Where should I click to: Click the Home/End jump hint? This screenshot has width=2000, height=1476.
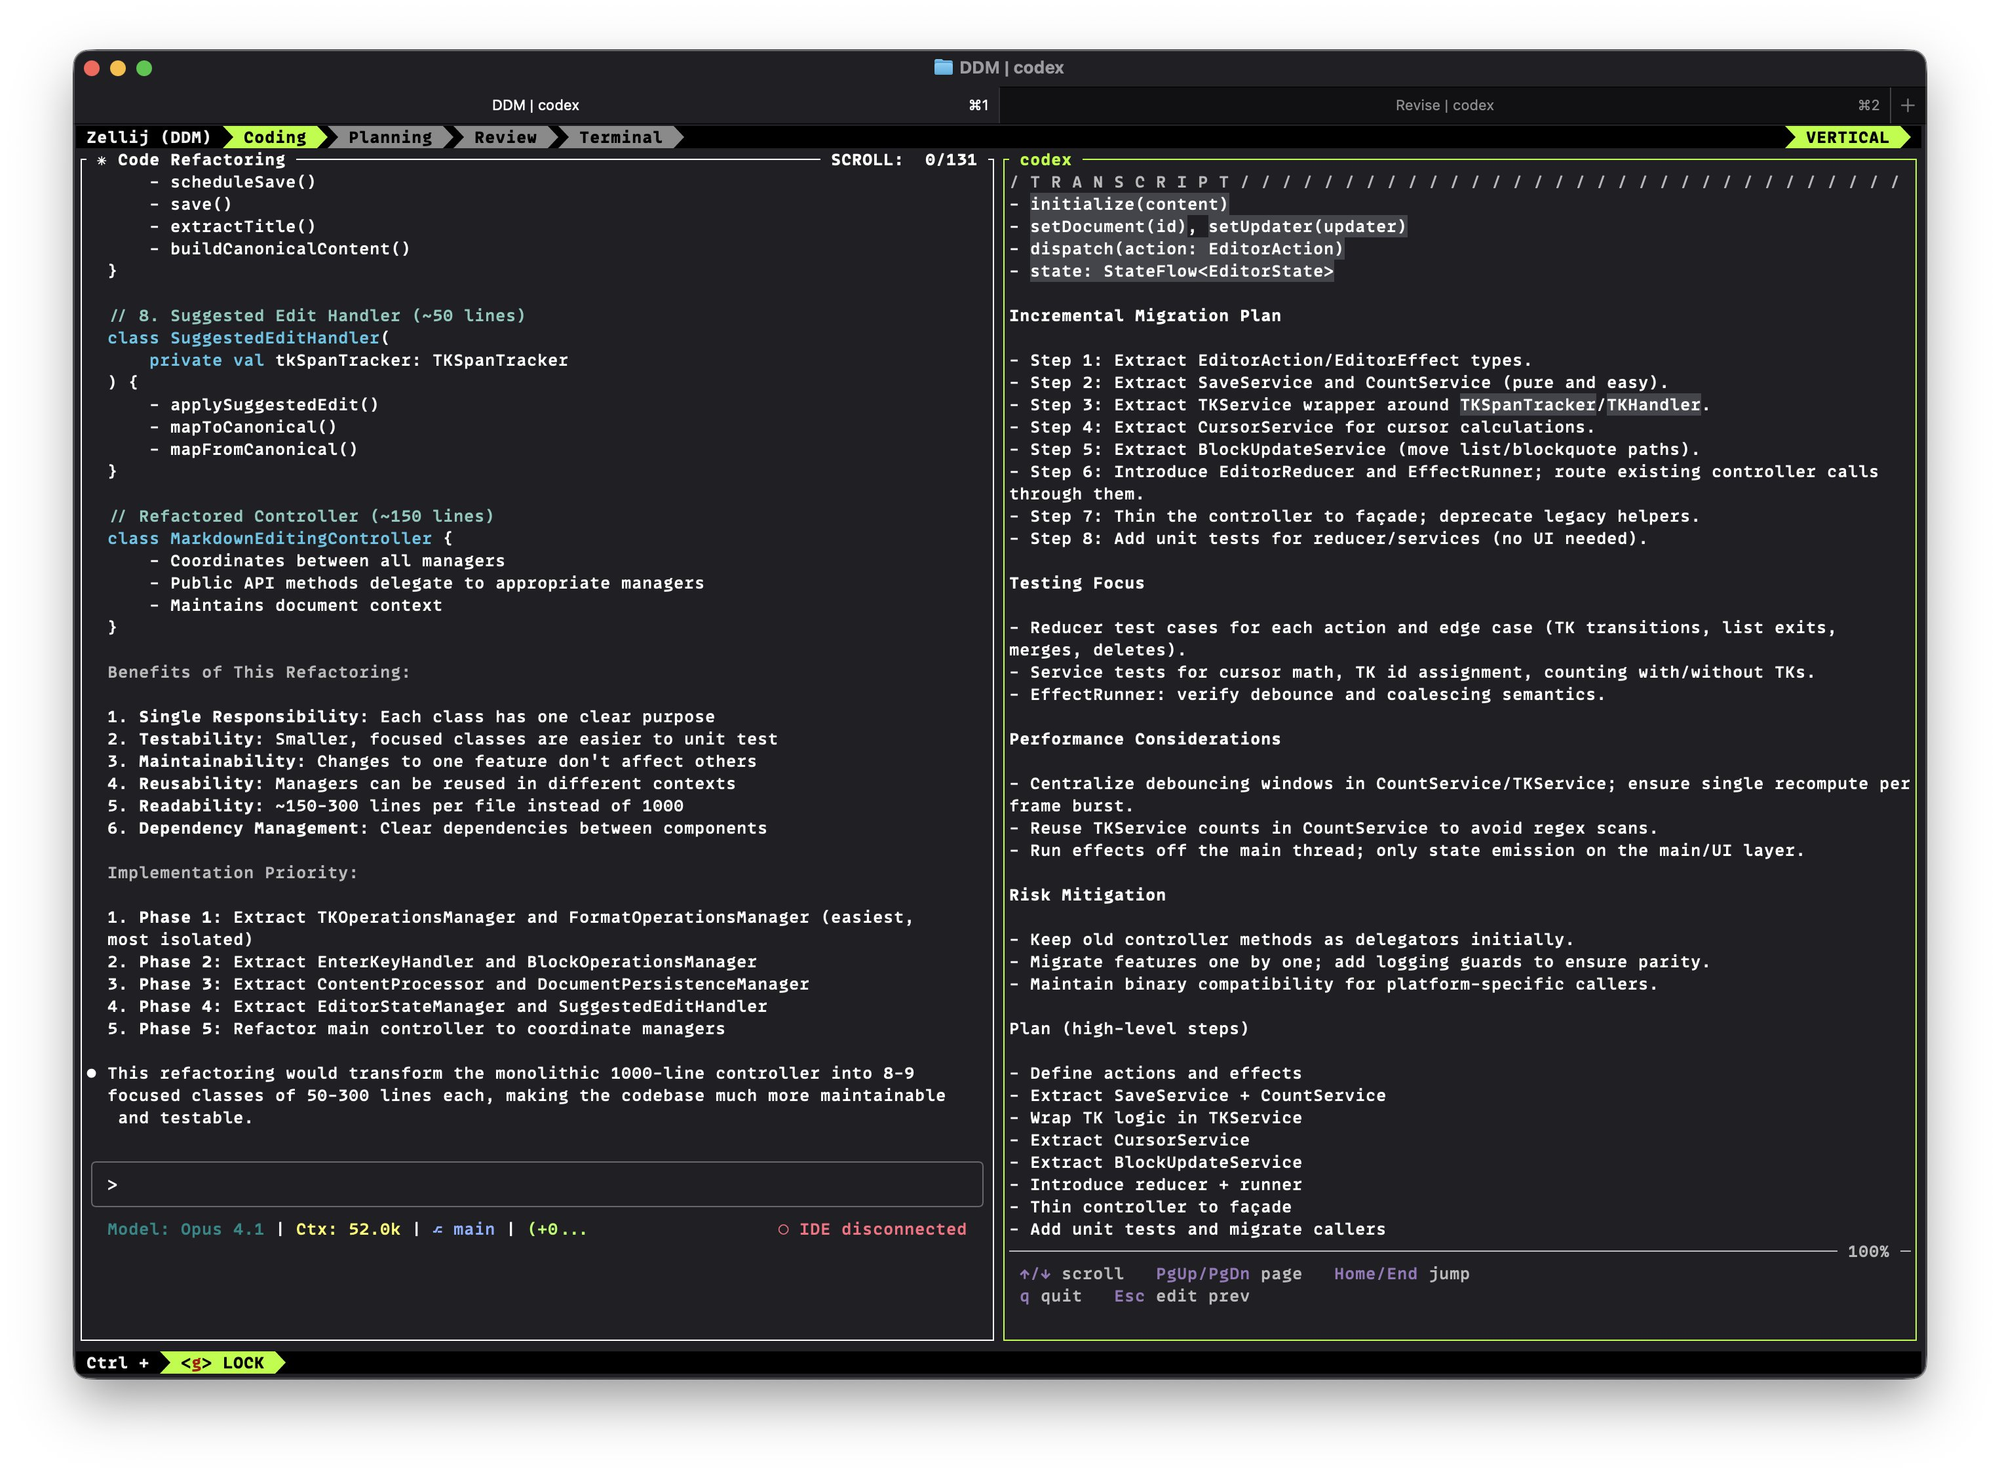(x=1401, y=1274)
